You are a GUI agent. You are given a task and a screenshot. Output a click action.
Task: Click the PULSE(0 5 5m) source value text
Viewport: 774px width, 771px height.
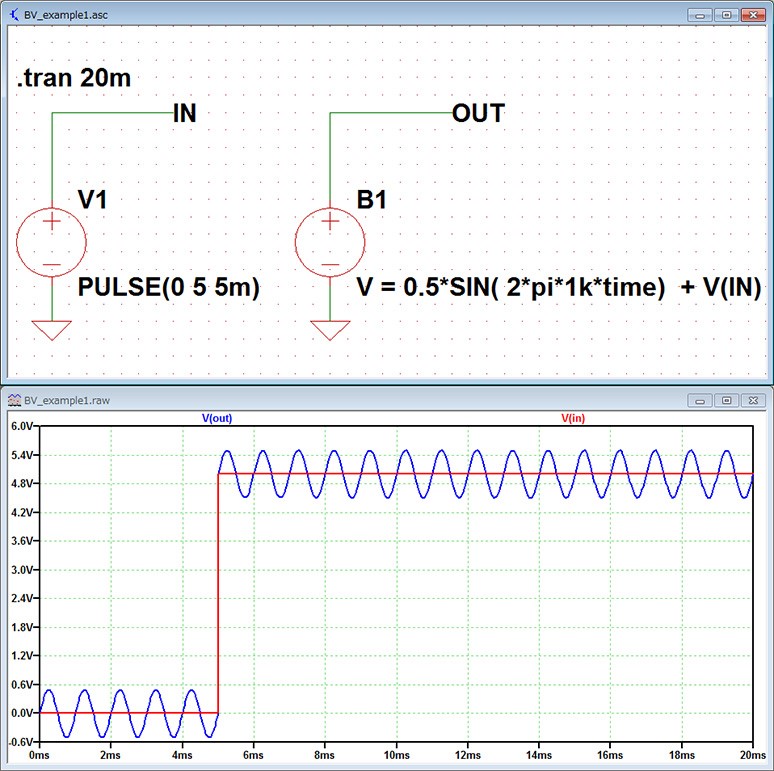click(x=168, y=288)
